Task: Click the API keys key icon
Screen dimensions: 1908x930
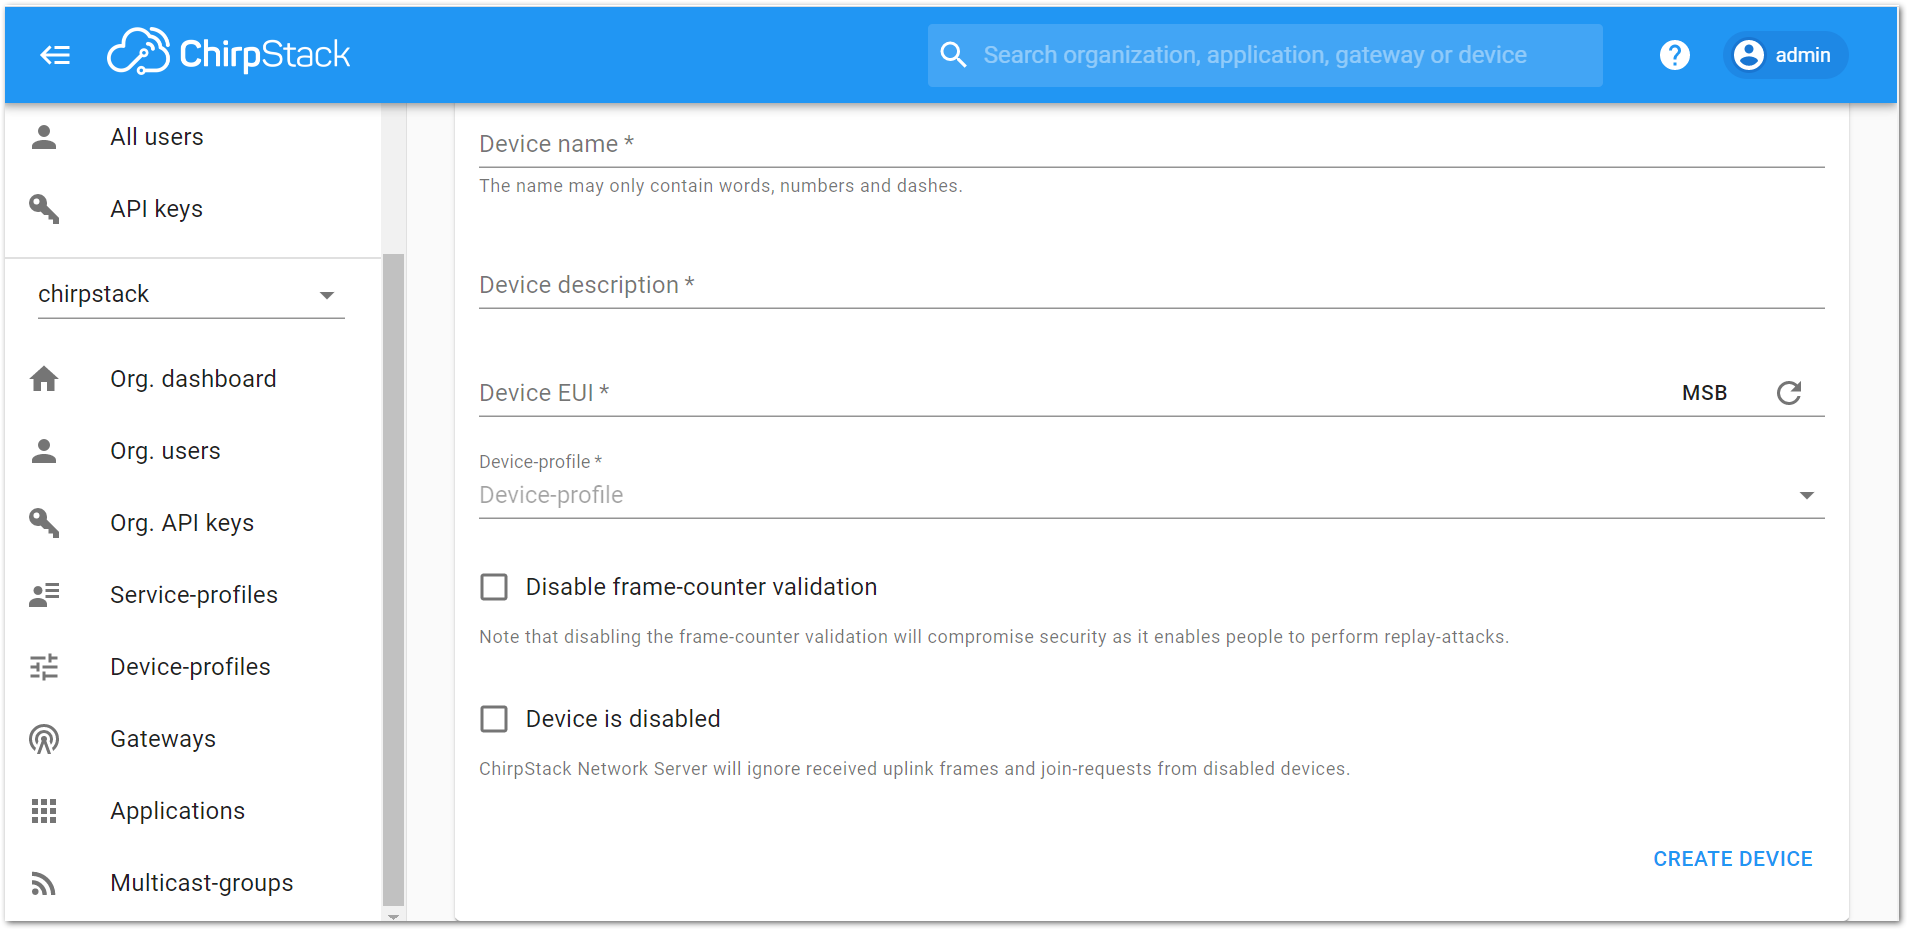Action: tap(44, 209)
